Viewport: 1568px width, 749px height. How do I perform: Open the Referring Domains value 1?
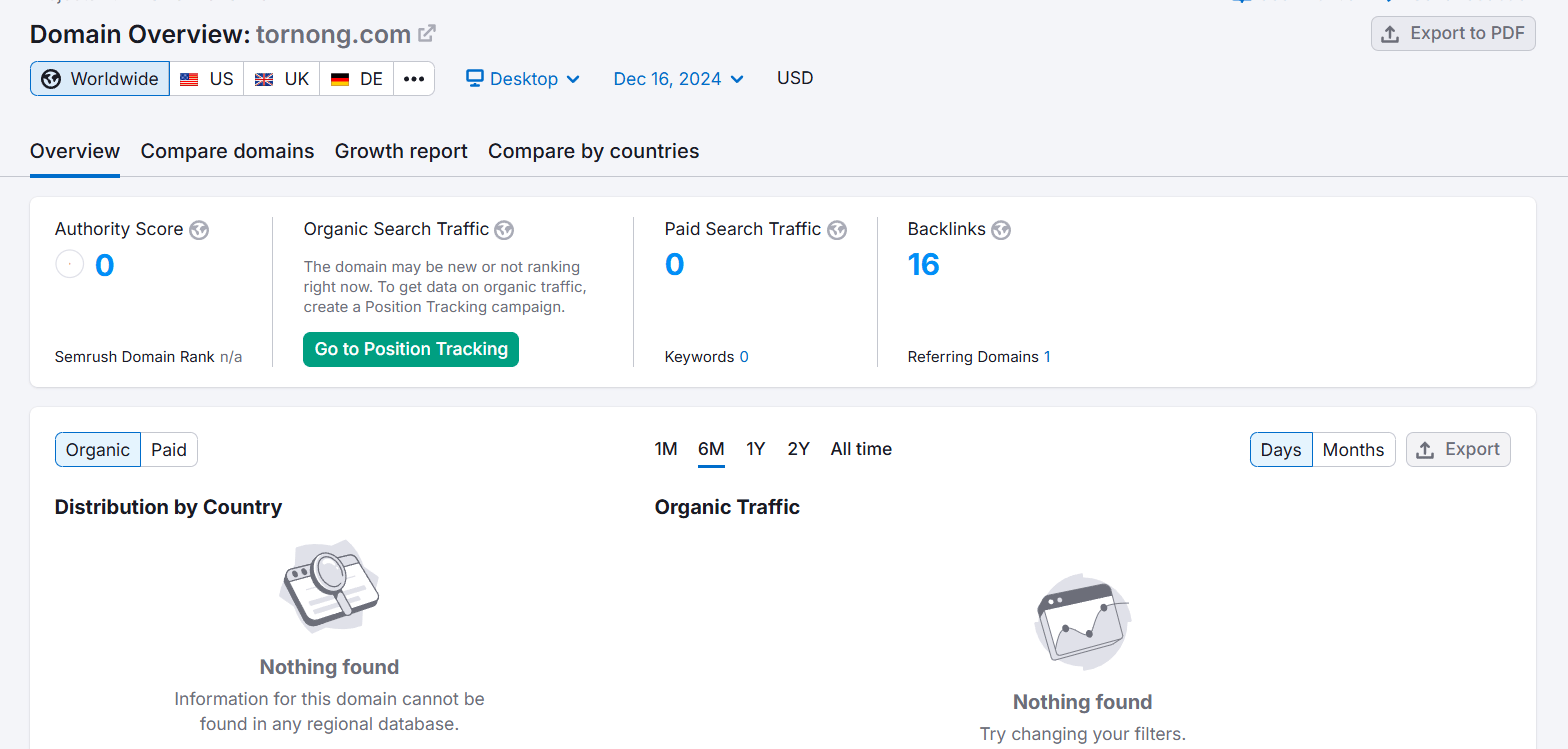1047,357
